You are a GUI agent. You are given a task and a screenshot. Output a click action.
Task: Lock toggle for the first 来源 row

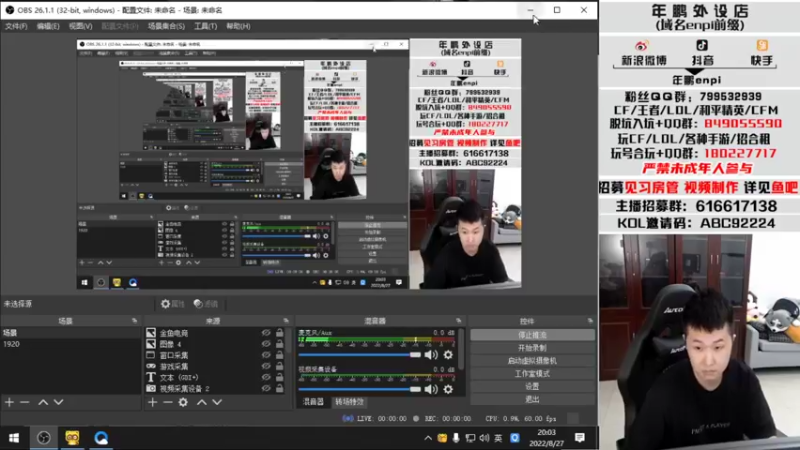280,333
